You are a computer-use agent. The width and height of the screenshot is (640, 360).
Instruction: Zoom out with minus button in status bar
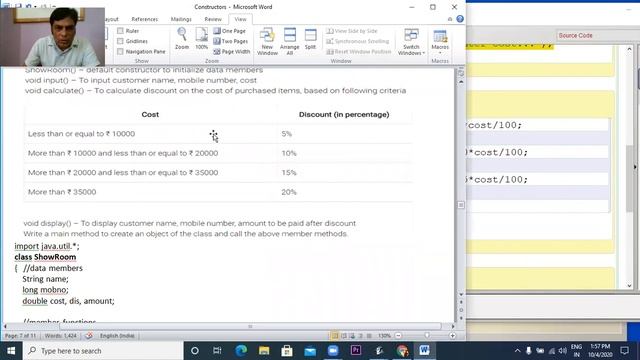tap(398, 336)
